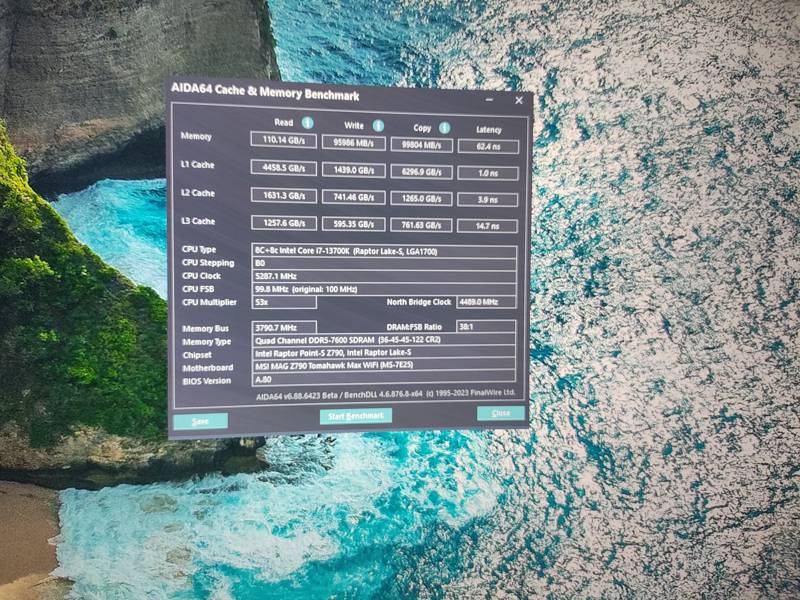Click the Copy info icon

tap(444, 128)
